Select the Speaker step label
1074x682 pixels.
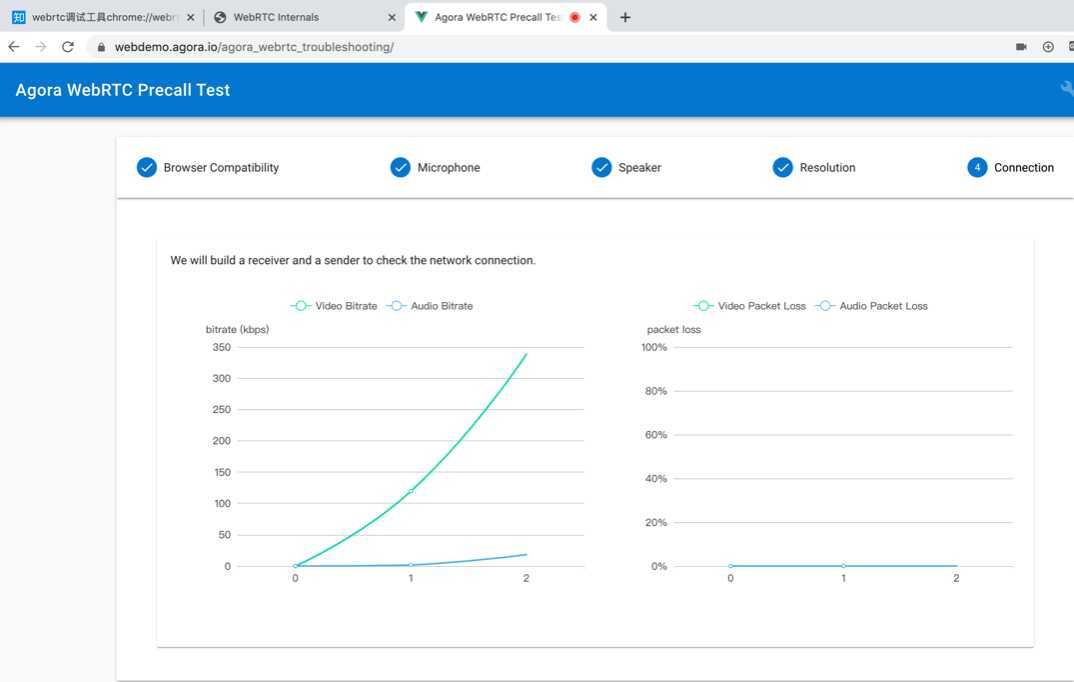click(x=640, y=168)
